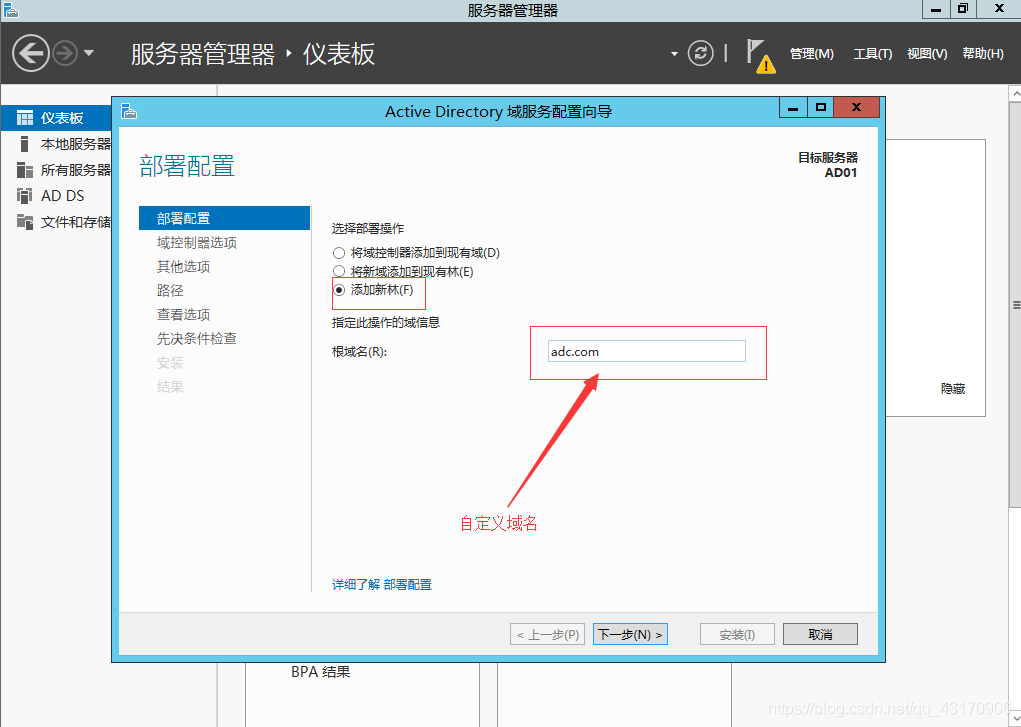Open dropdown arrow beside refresh icon
This screenshot has width=1021, height=727.
pyautogui.click(x=674, y=54)
